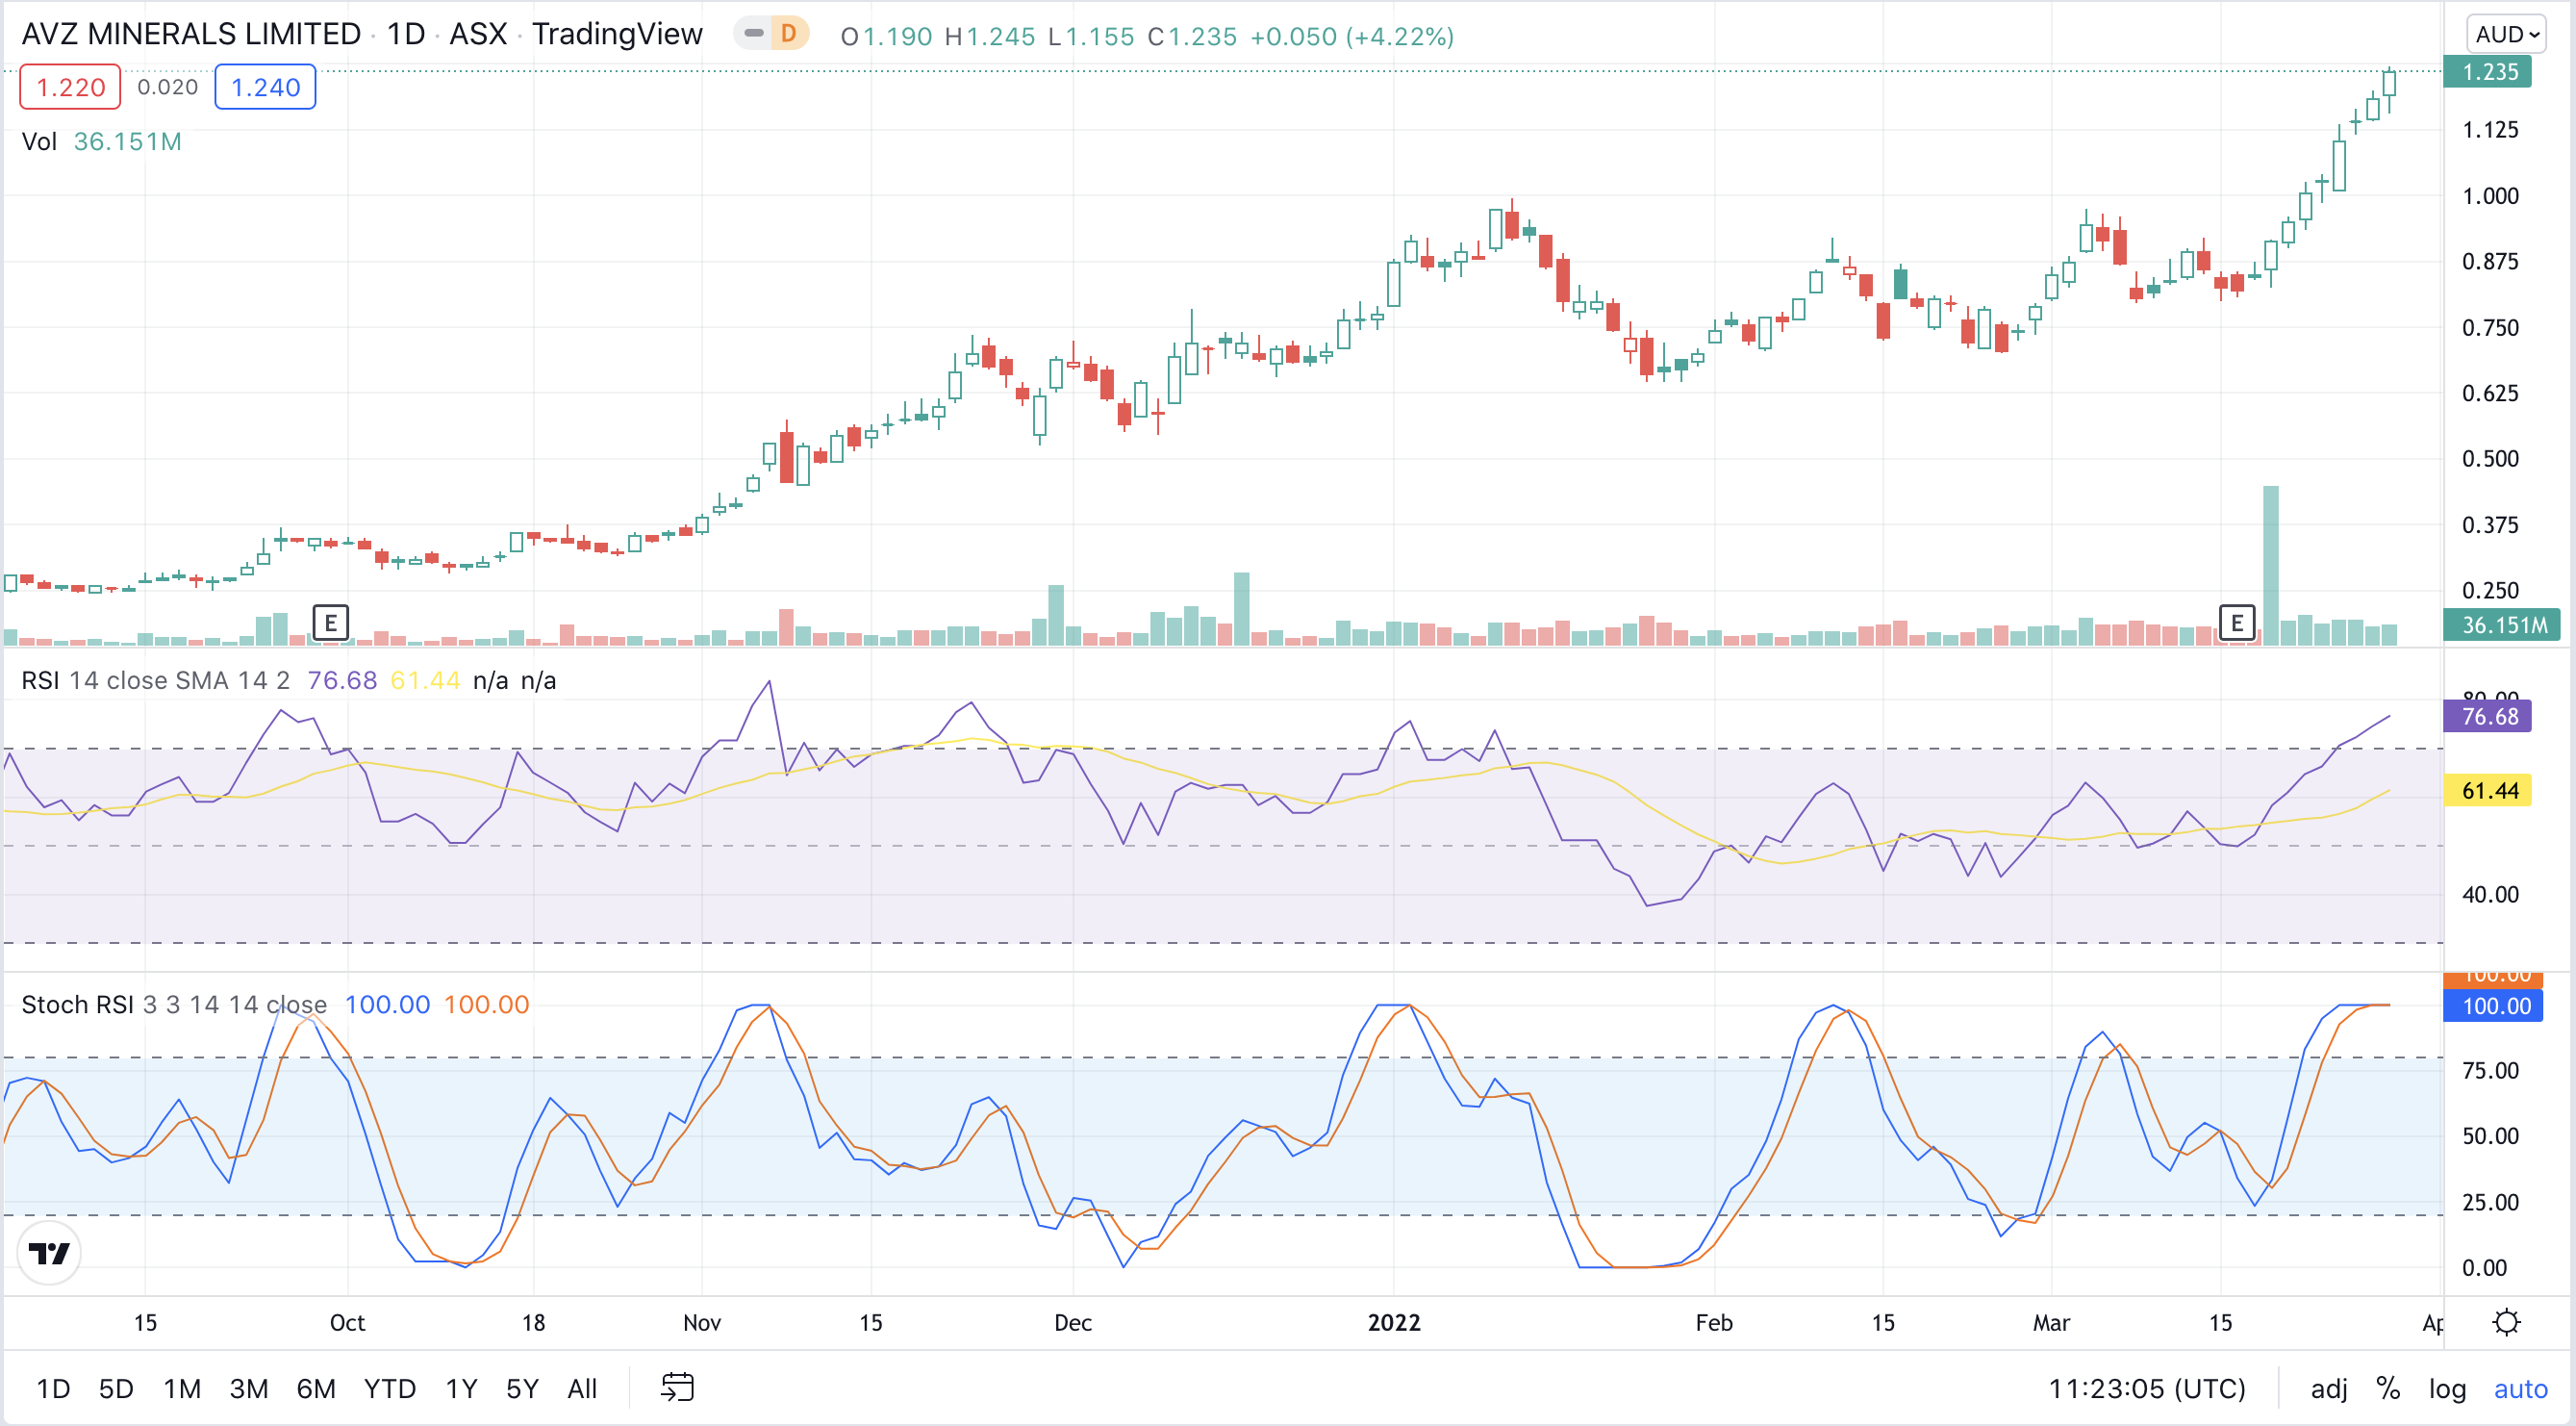Screen dimensions: 2576x1426
Task: Toggle log scale mode
Action: point(2446,1388)
